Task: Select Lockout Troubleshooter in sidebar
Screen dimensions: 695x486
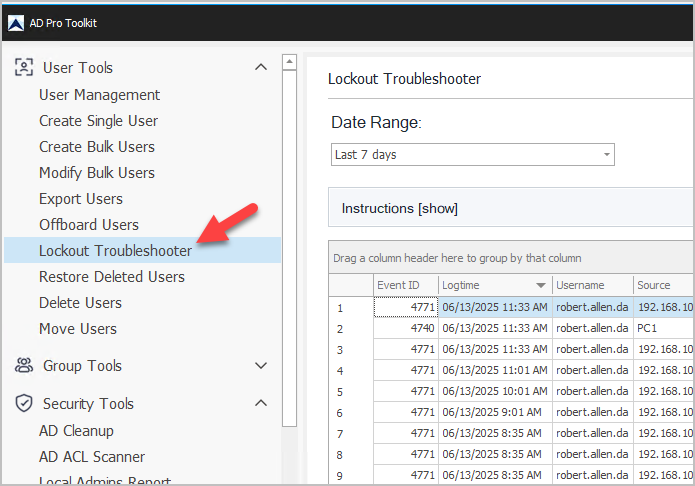Action: (x=143, y=251)
